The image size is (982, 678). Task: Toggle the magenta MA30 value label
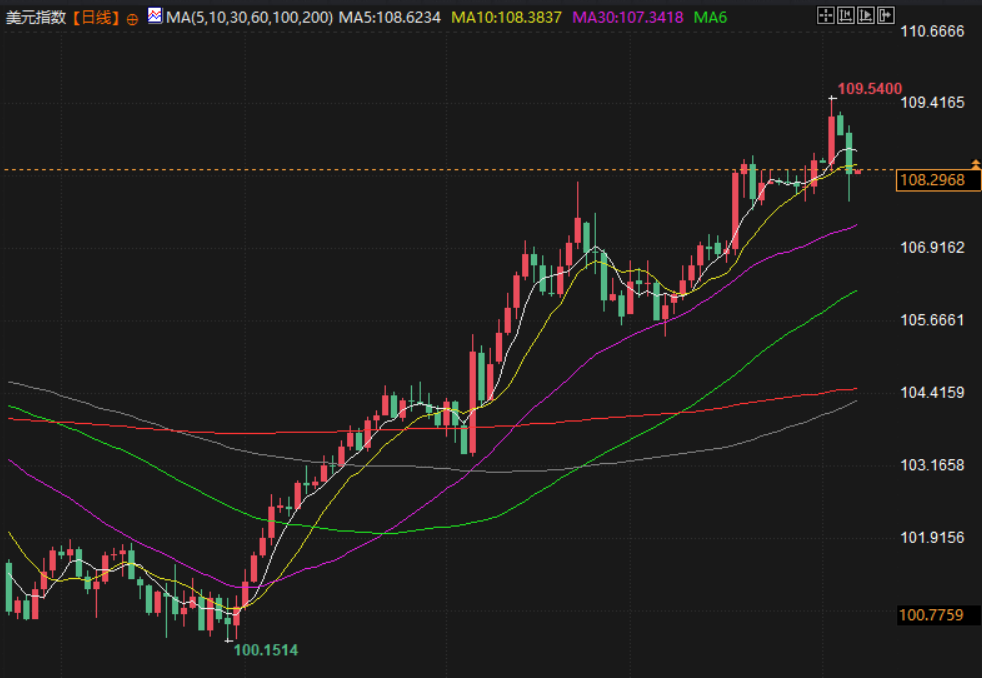click(x=628, y=17)
